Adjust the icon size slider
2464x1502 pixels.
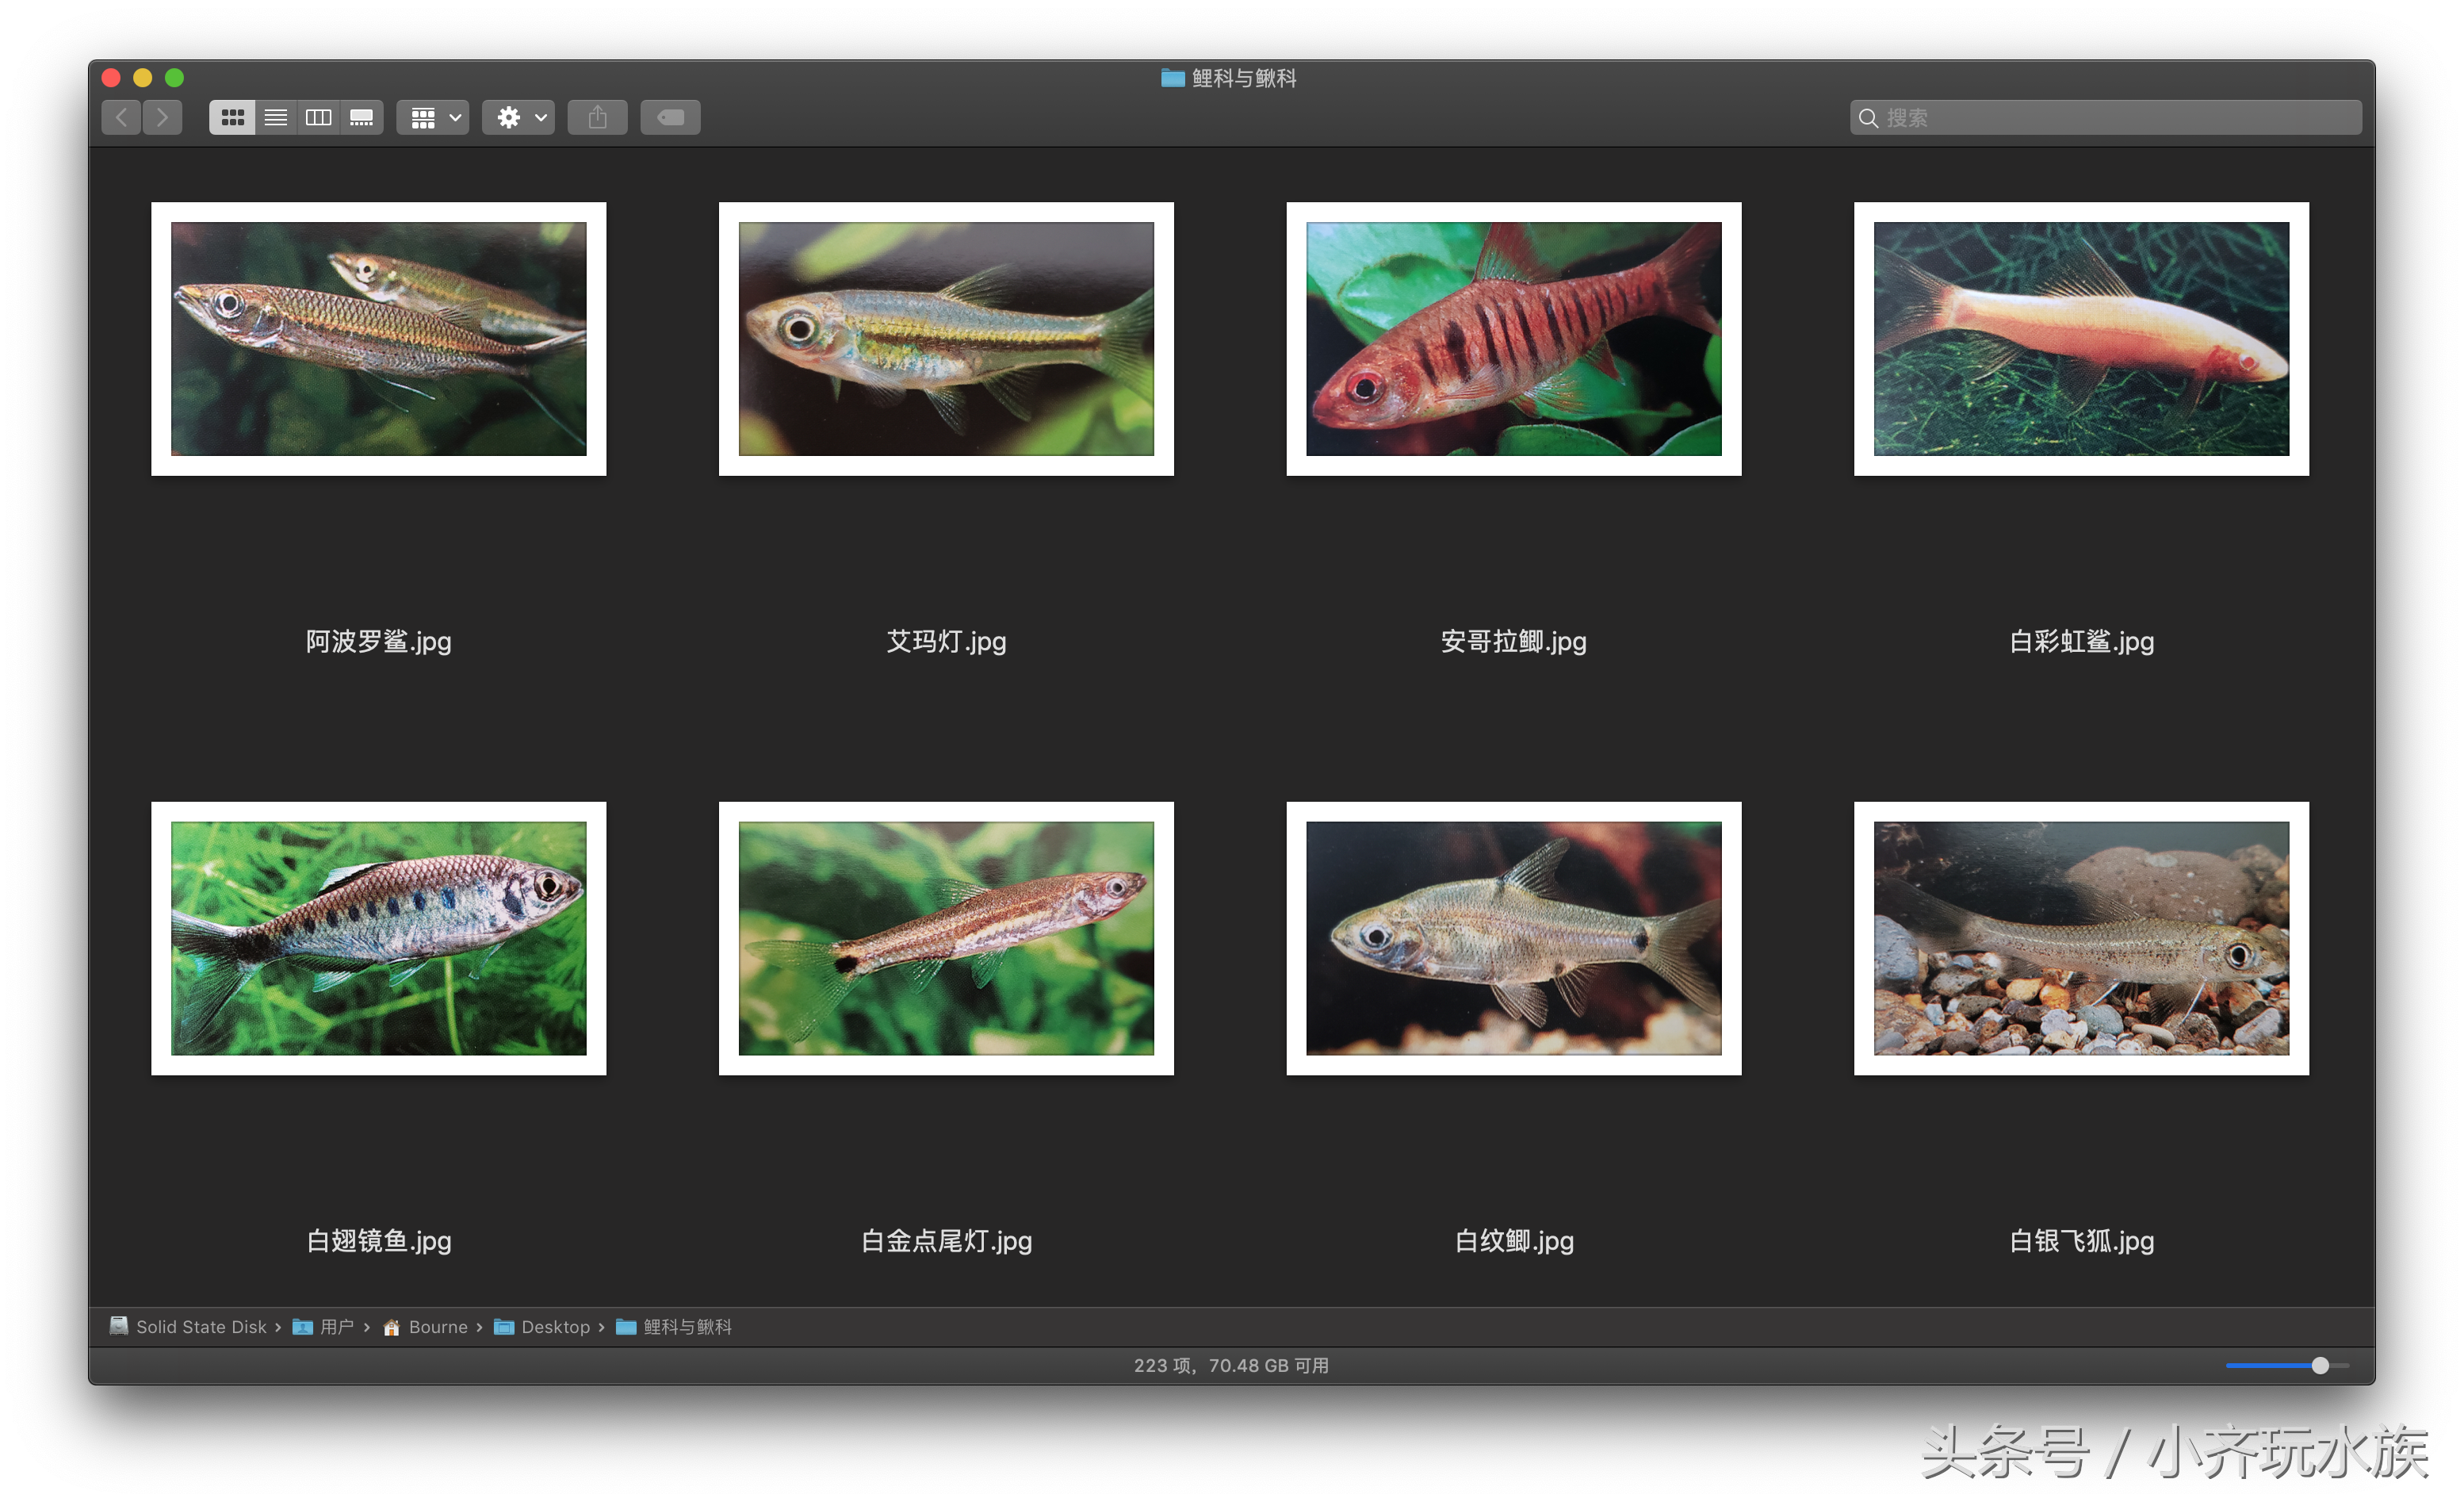[2287, 1366]
